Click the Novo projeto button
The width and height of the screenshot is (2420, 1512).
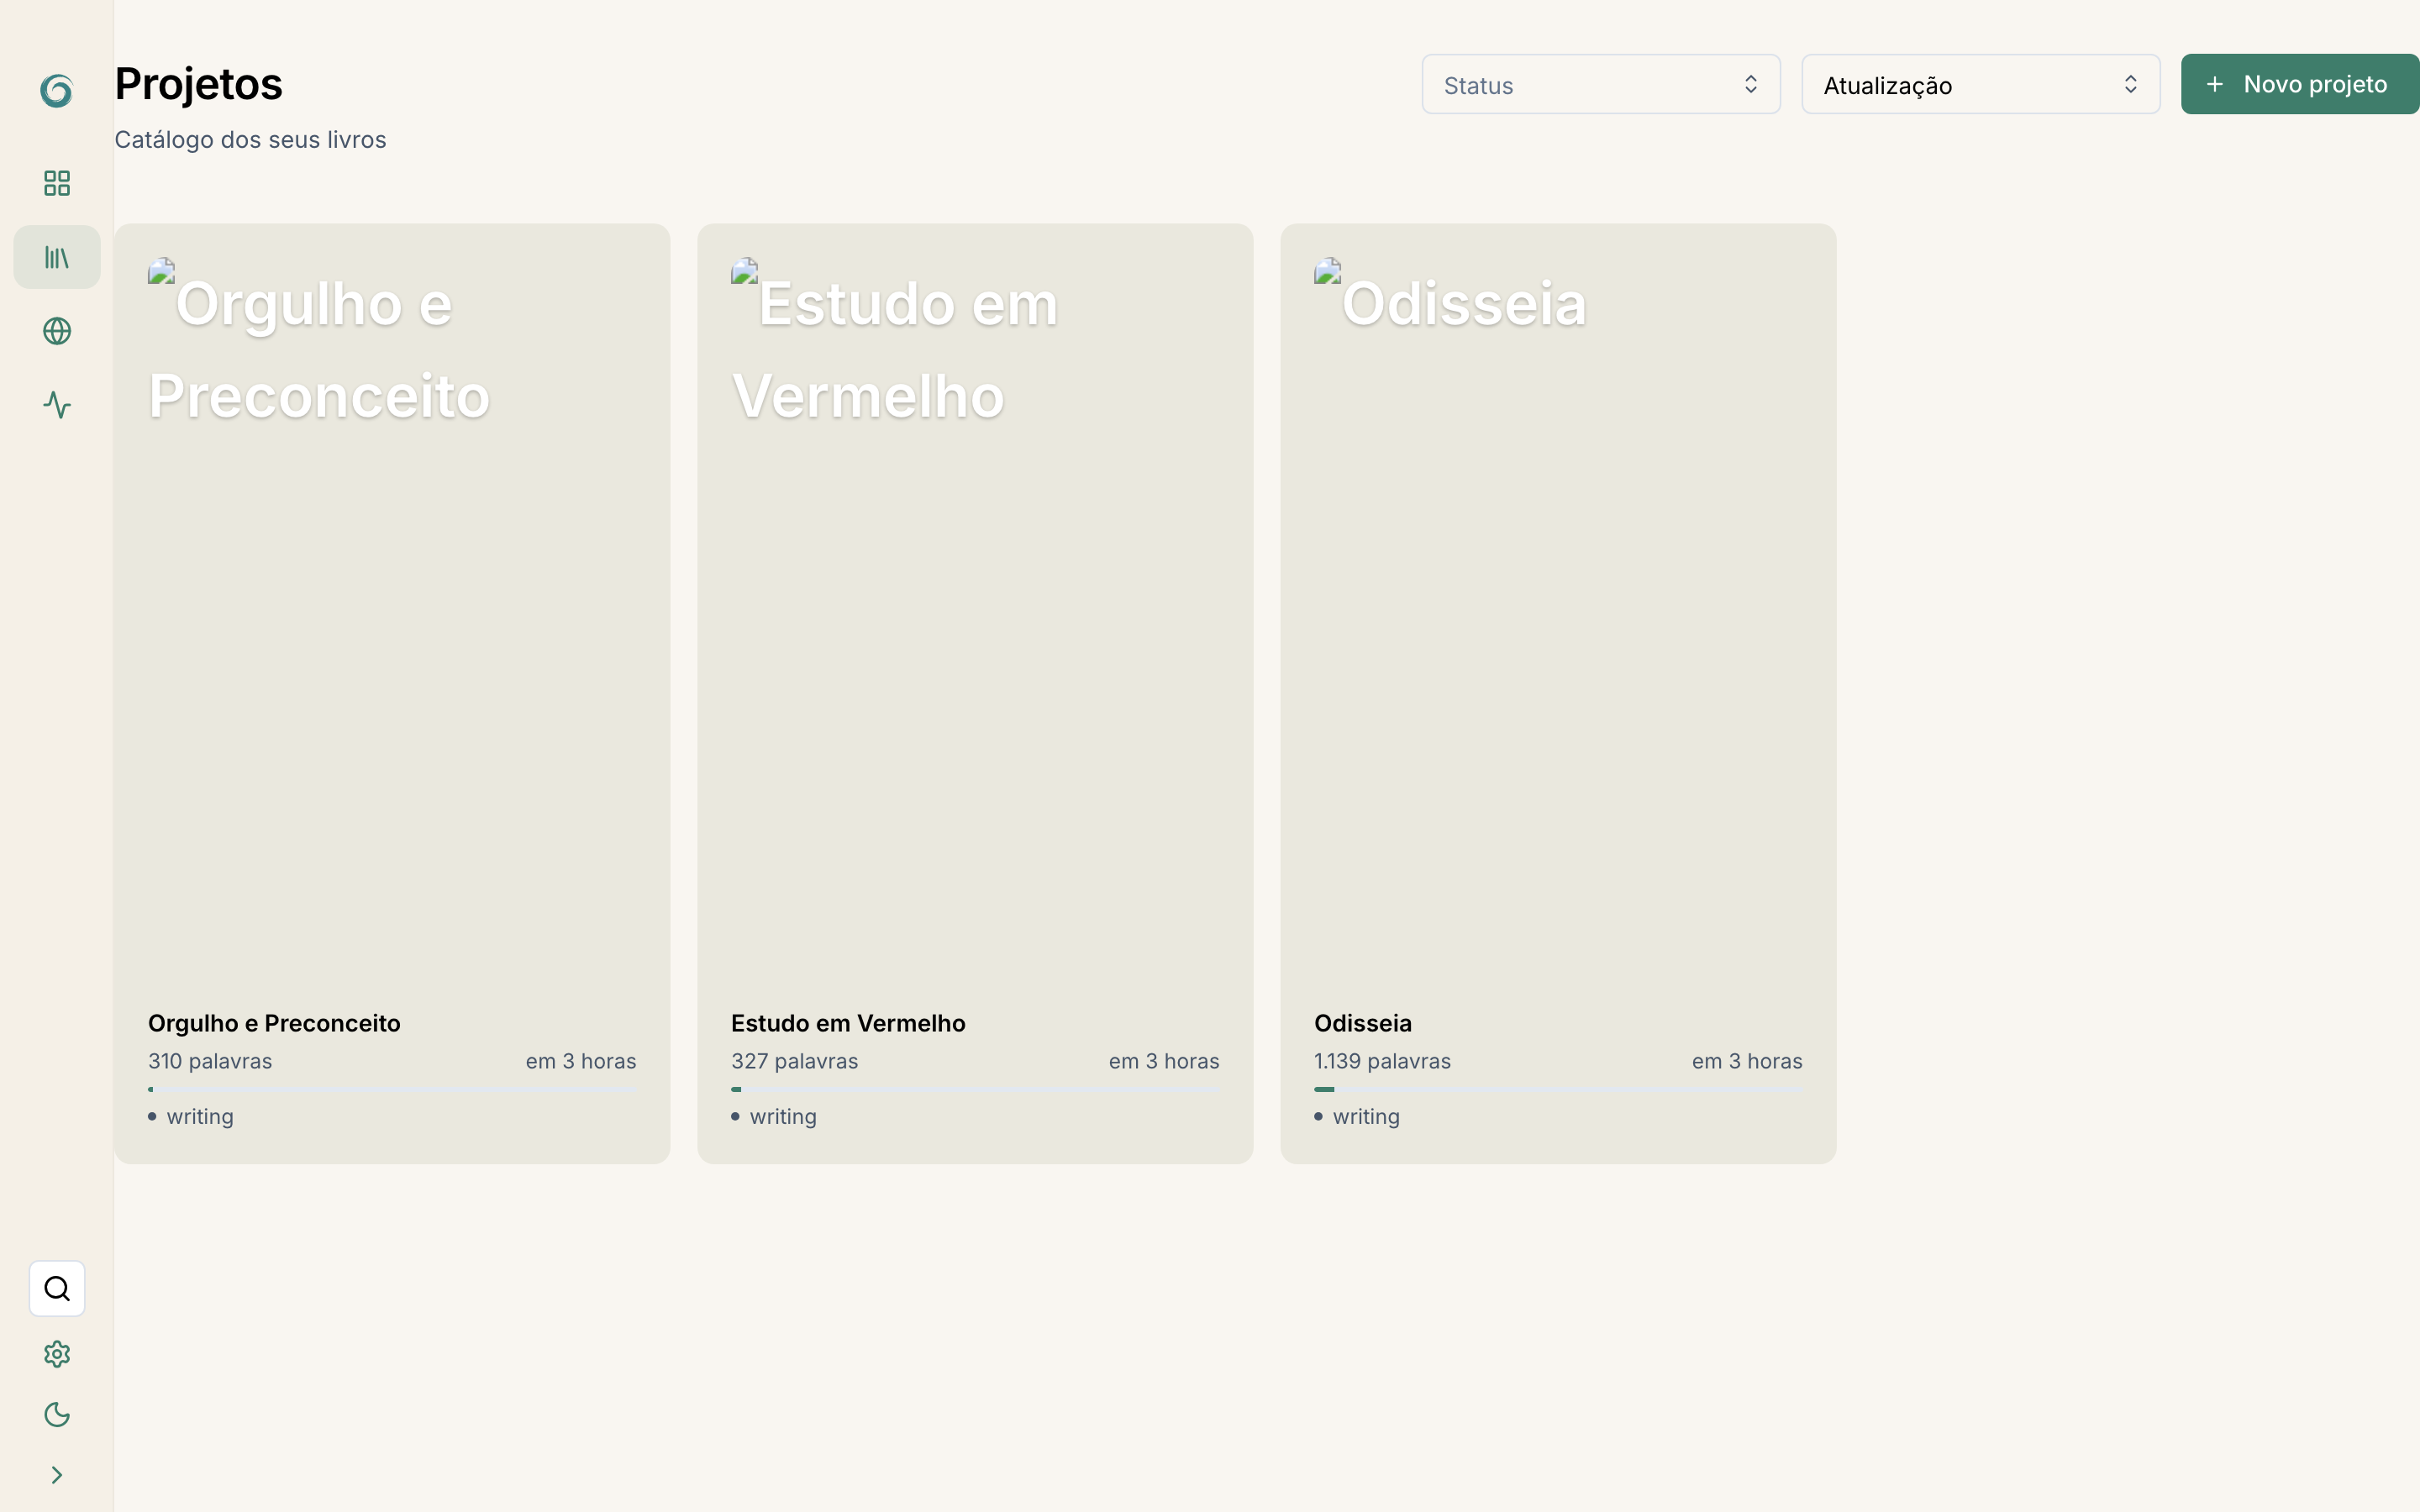2300,84
